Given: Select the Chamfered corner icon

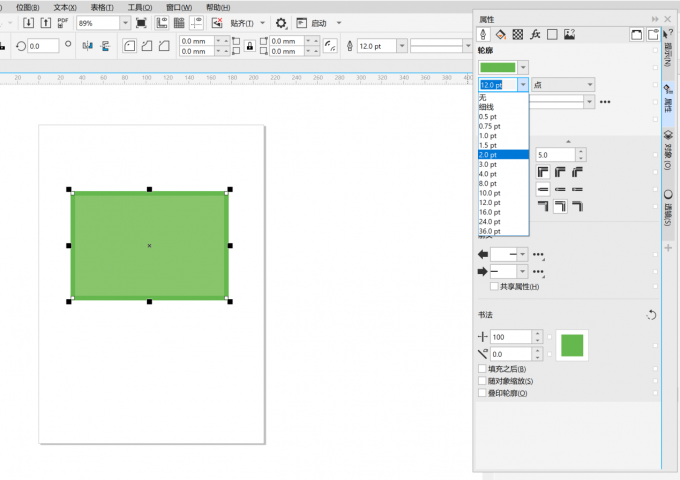Looking at the screenshot, I should [164, 46].
